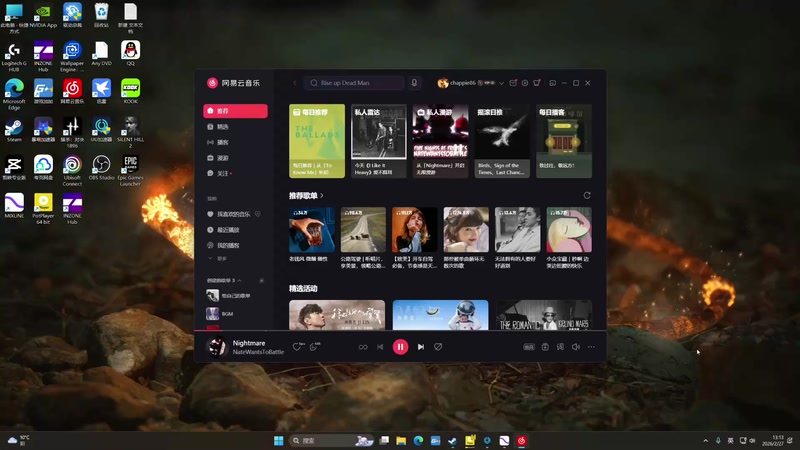Click the microphone voice search icon

coord(414,83)
